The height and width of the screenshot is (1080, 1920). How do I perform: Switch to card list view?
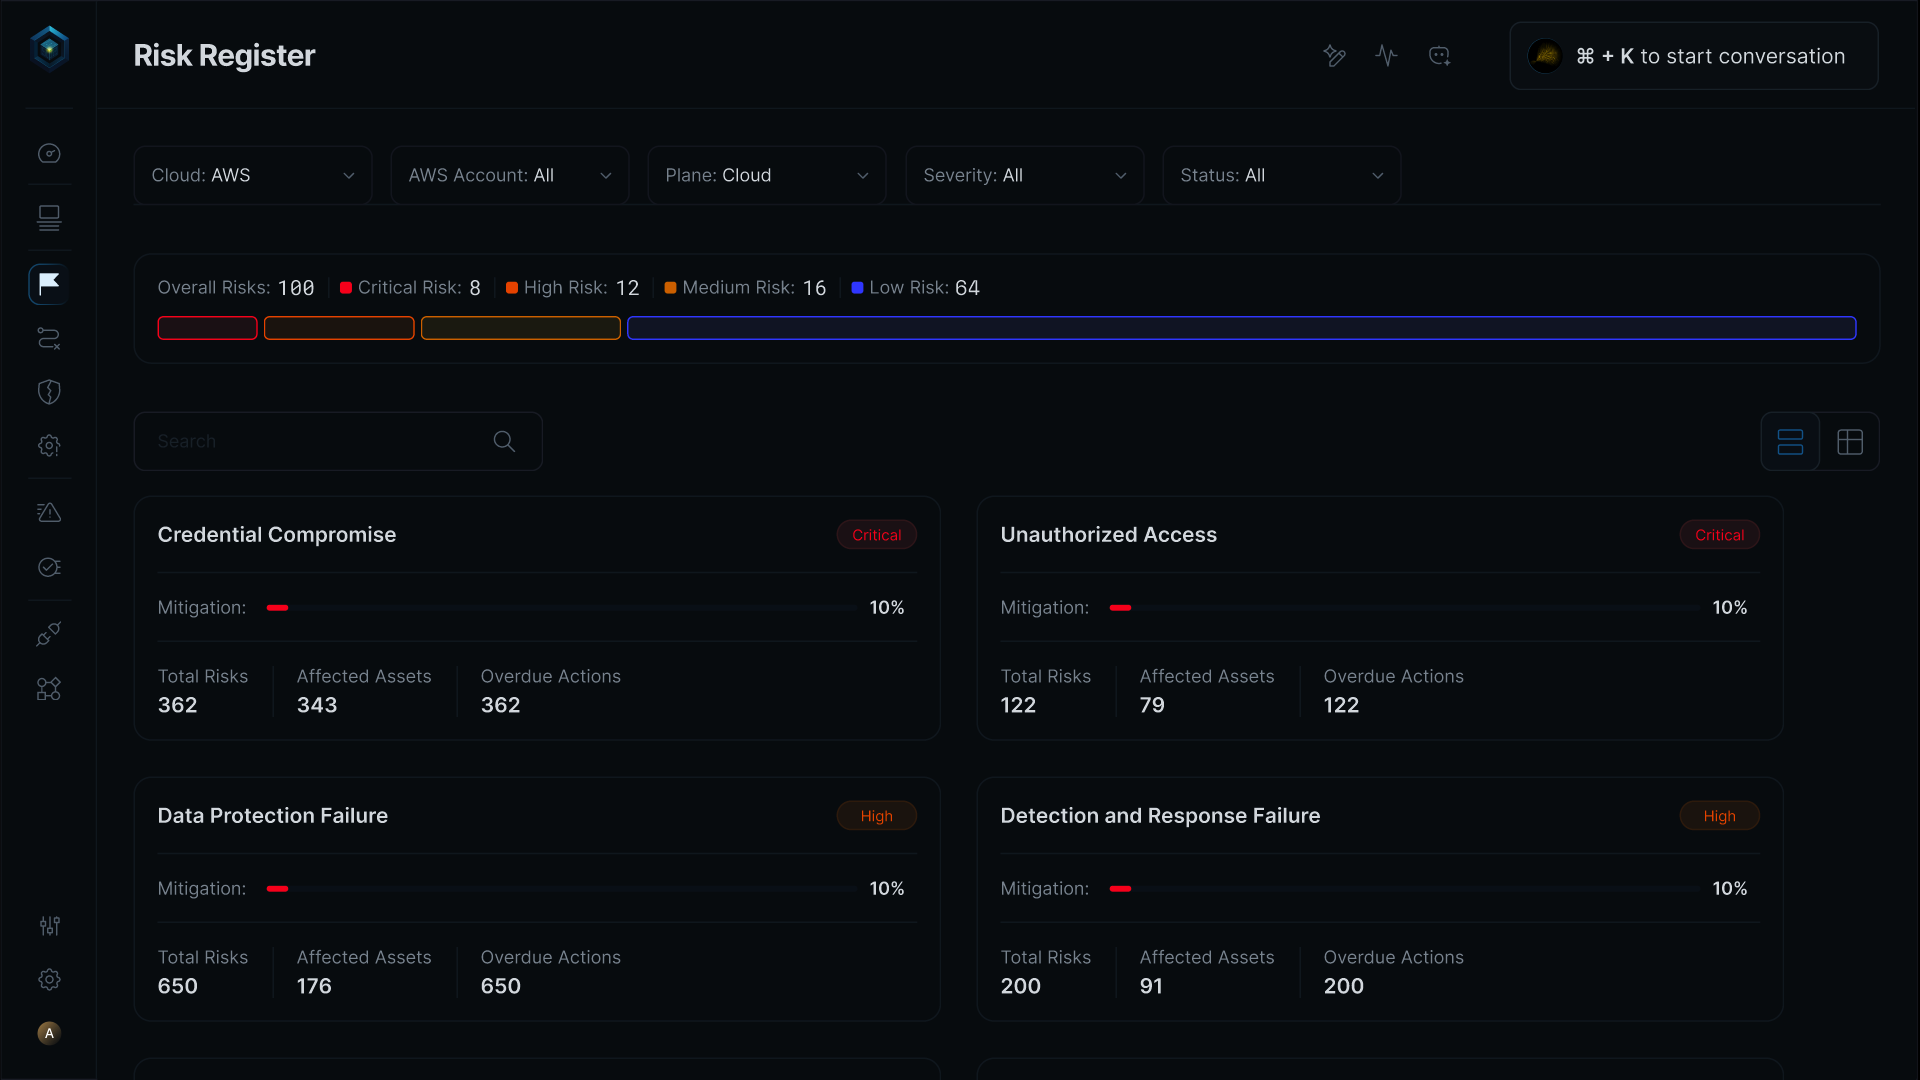click(x=1790, y=442)
